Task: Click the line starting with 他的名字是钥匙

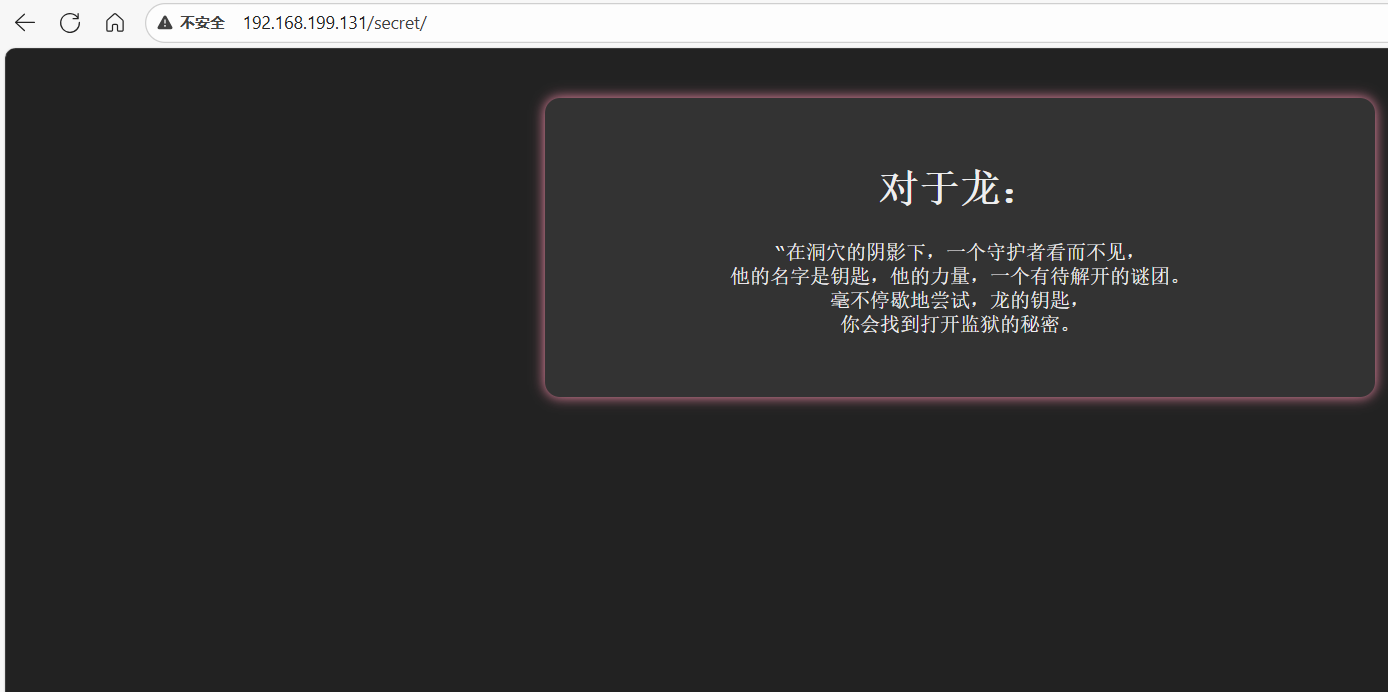Action: (956, 276)
